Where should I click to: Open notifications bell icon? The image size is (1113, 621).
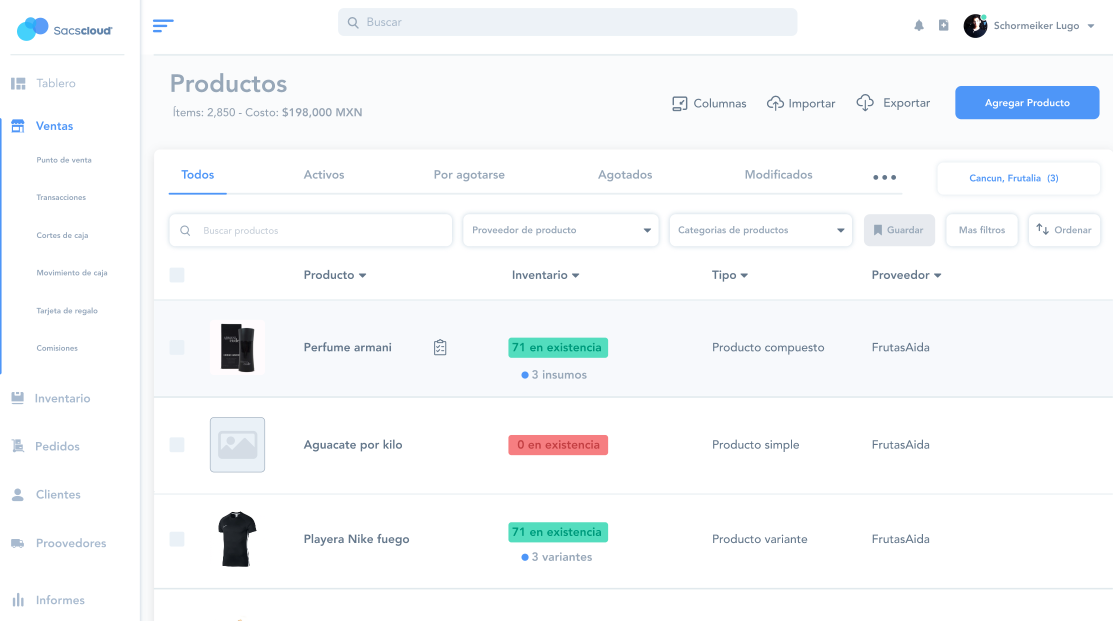pos(919,26)
